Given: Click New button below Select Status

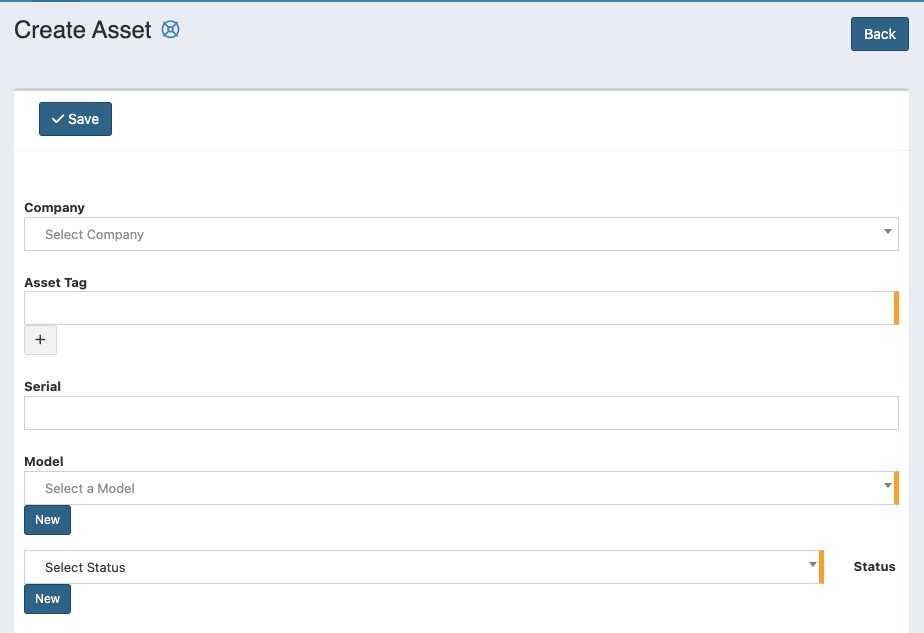Looking at the screenshot, I should click(x=48, y=599).
